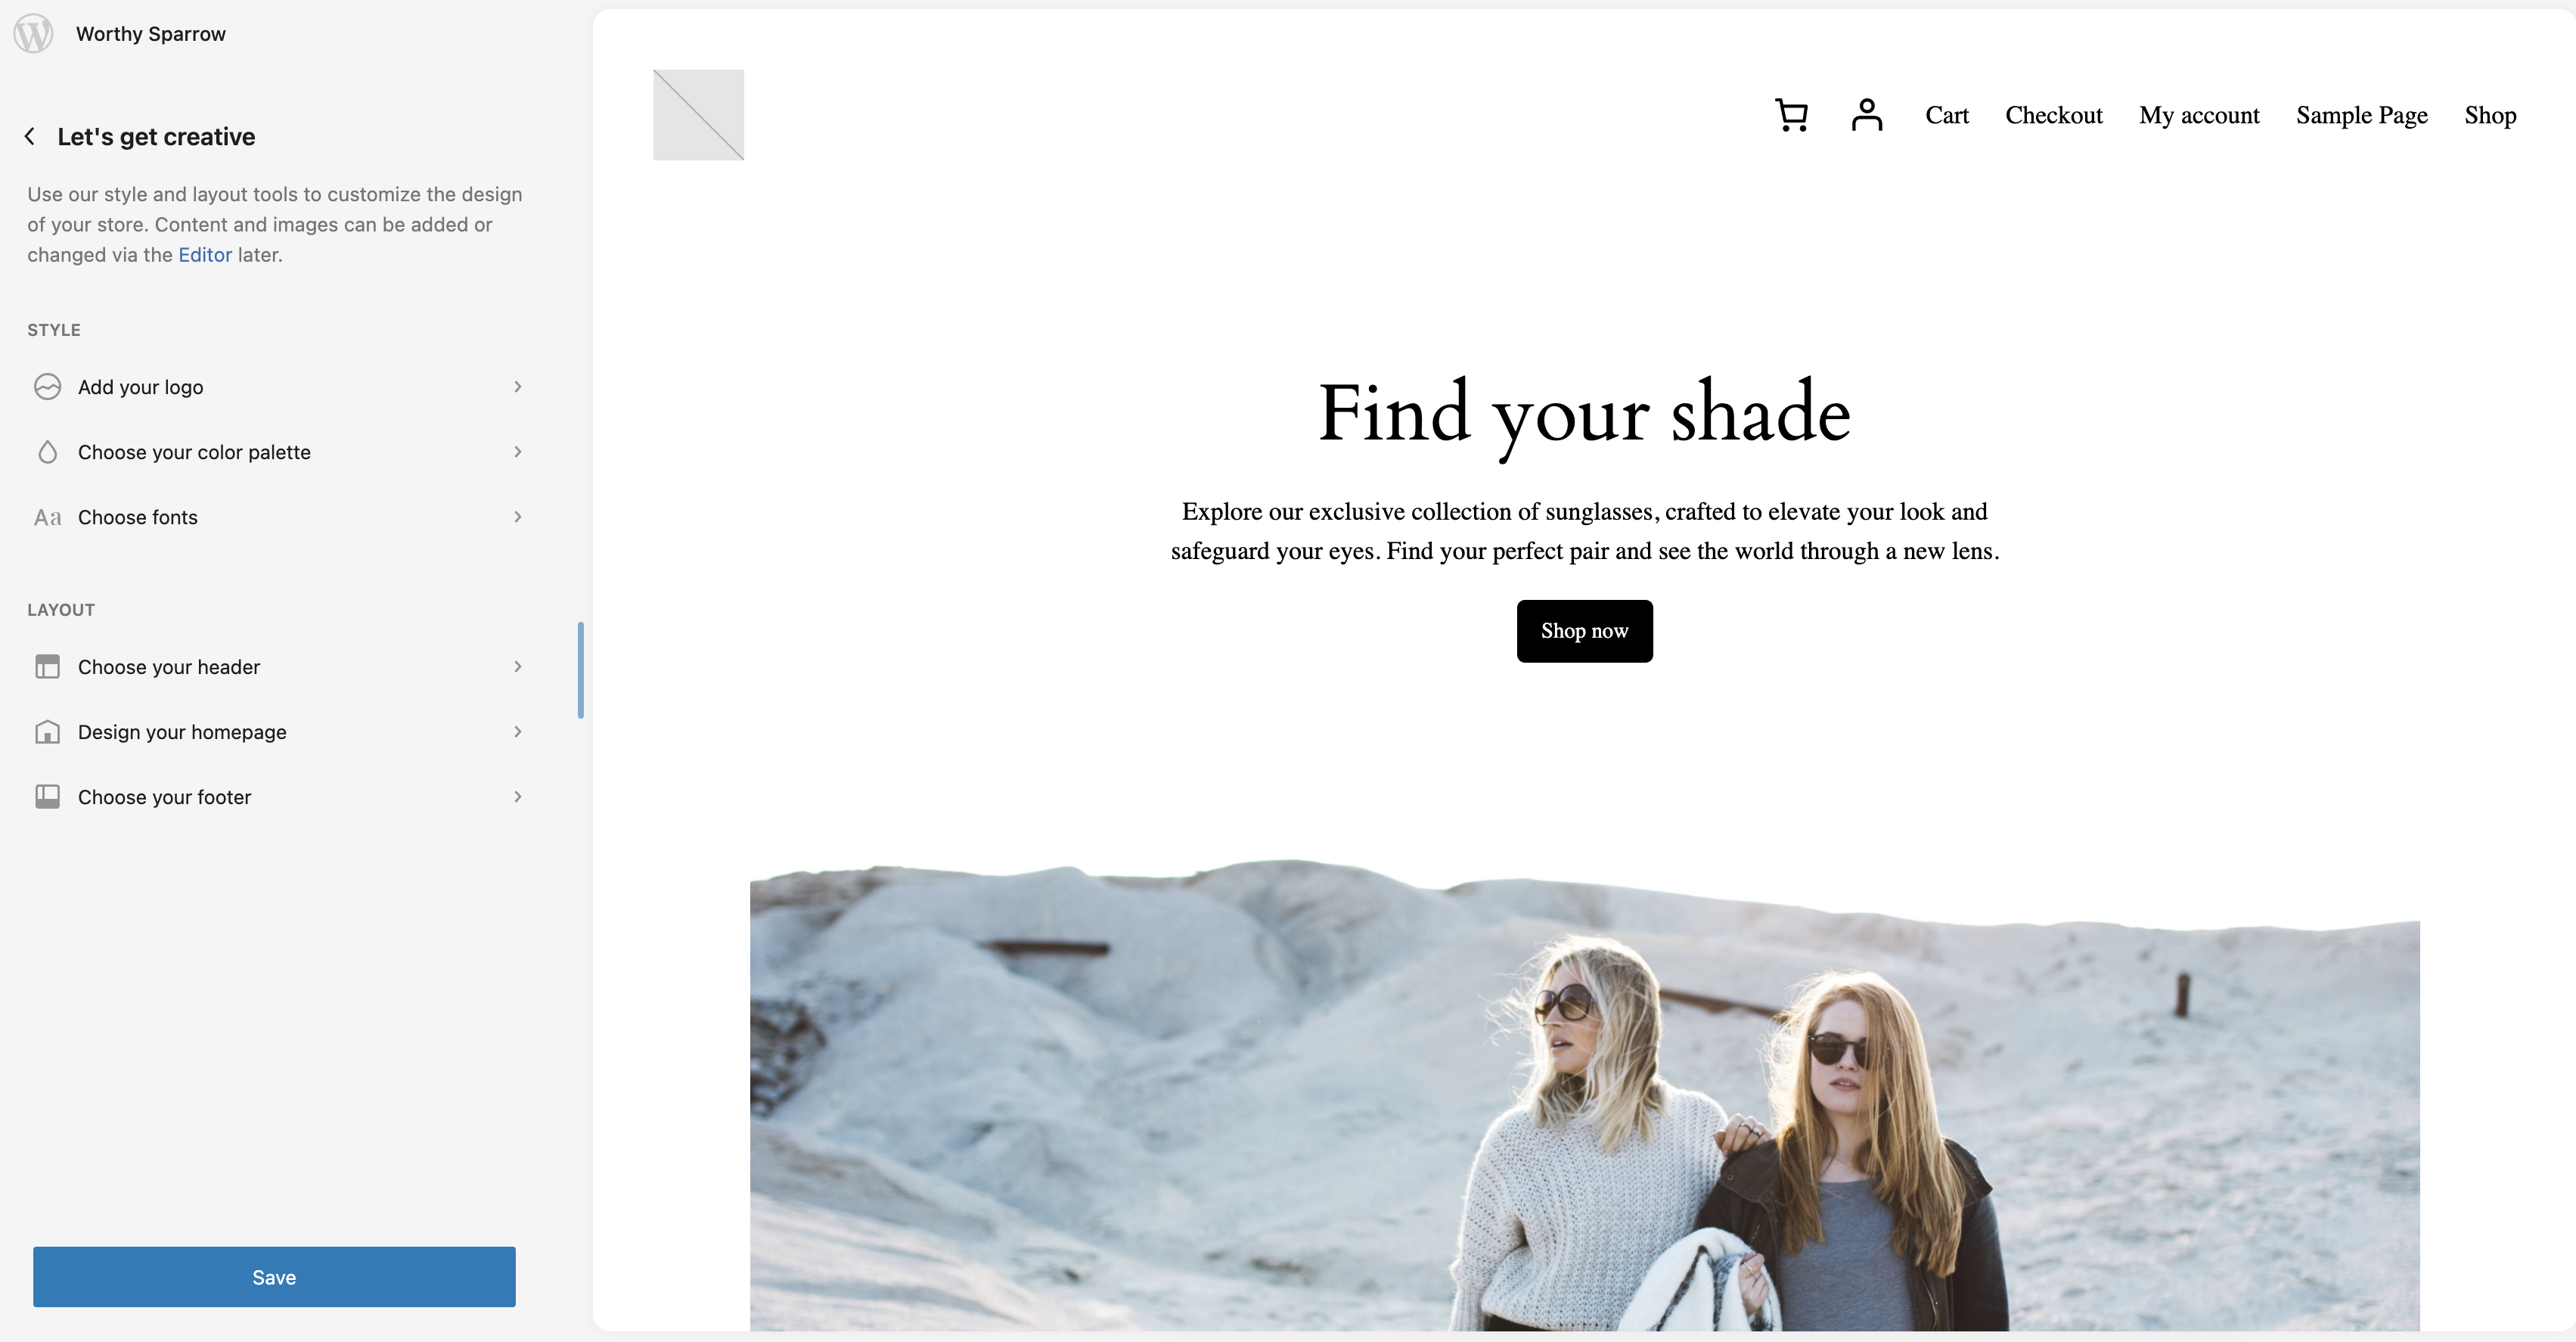The image size is (2576, 1342).
Task: Click the placeholder site logo image
Action: (x=698, y=115)
